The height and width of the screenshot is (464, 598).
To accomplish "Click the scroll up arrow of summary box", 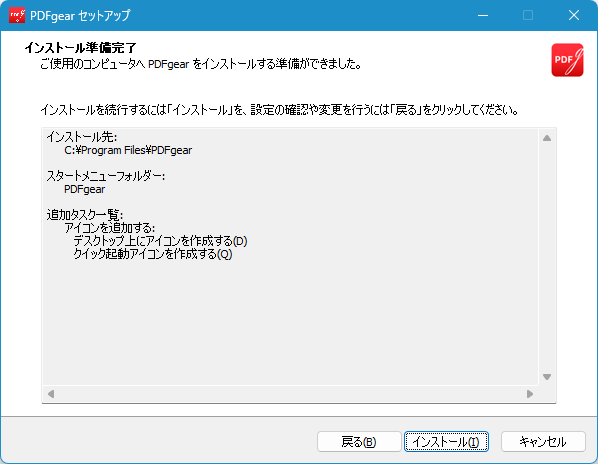I will 547,138.
